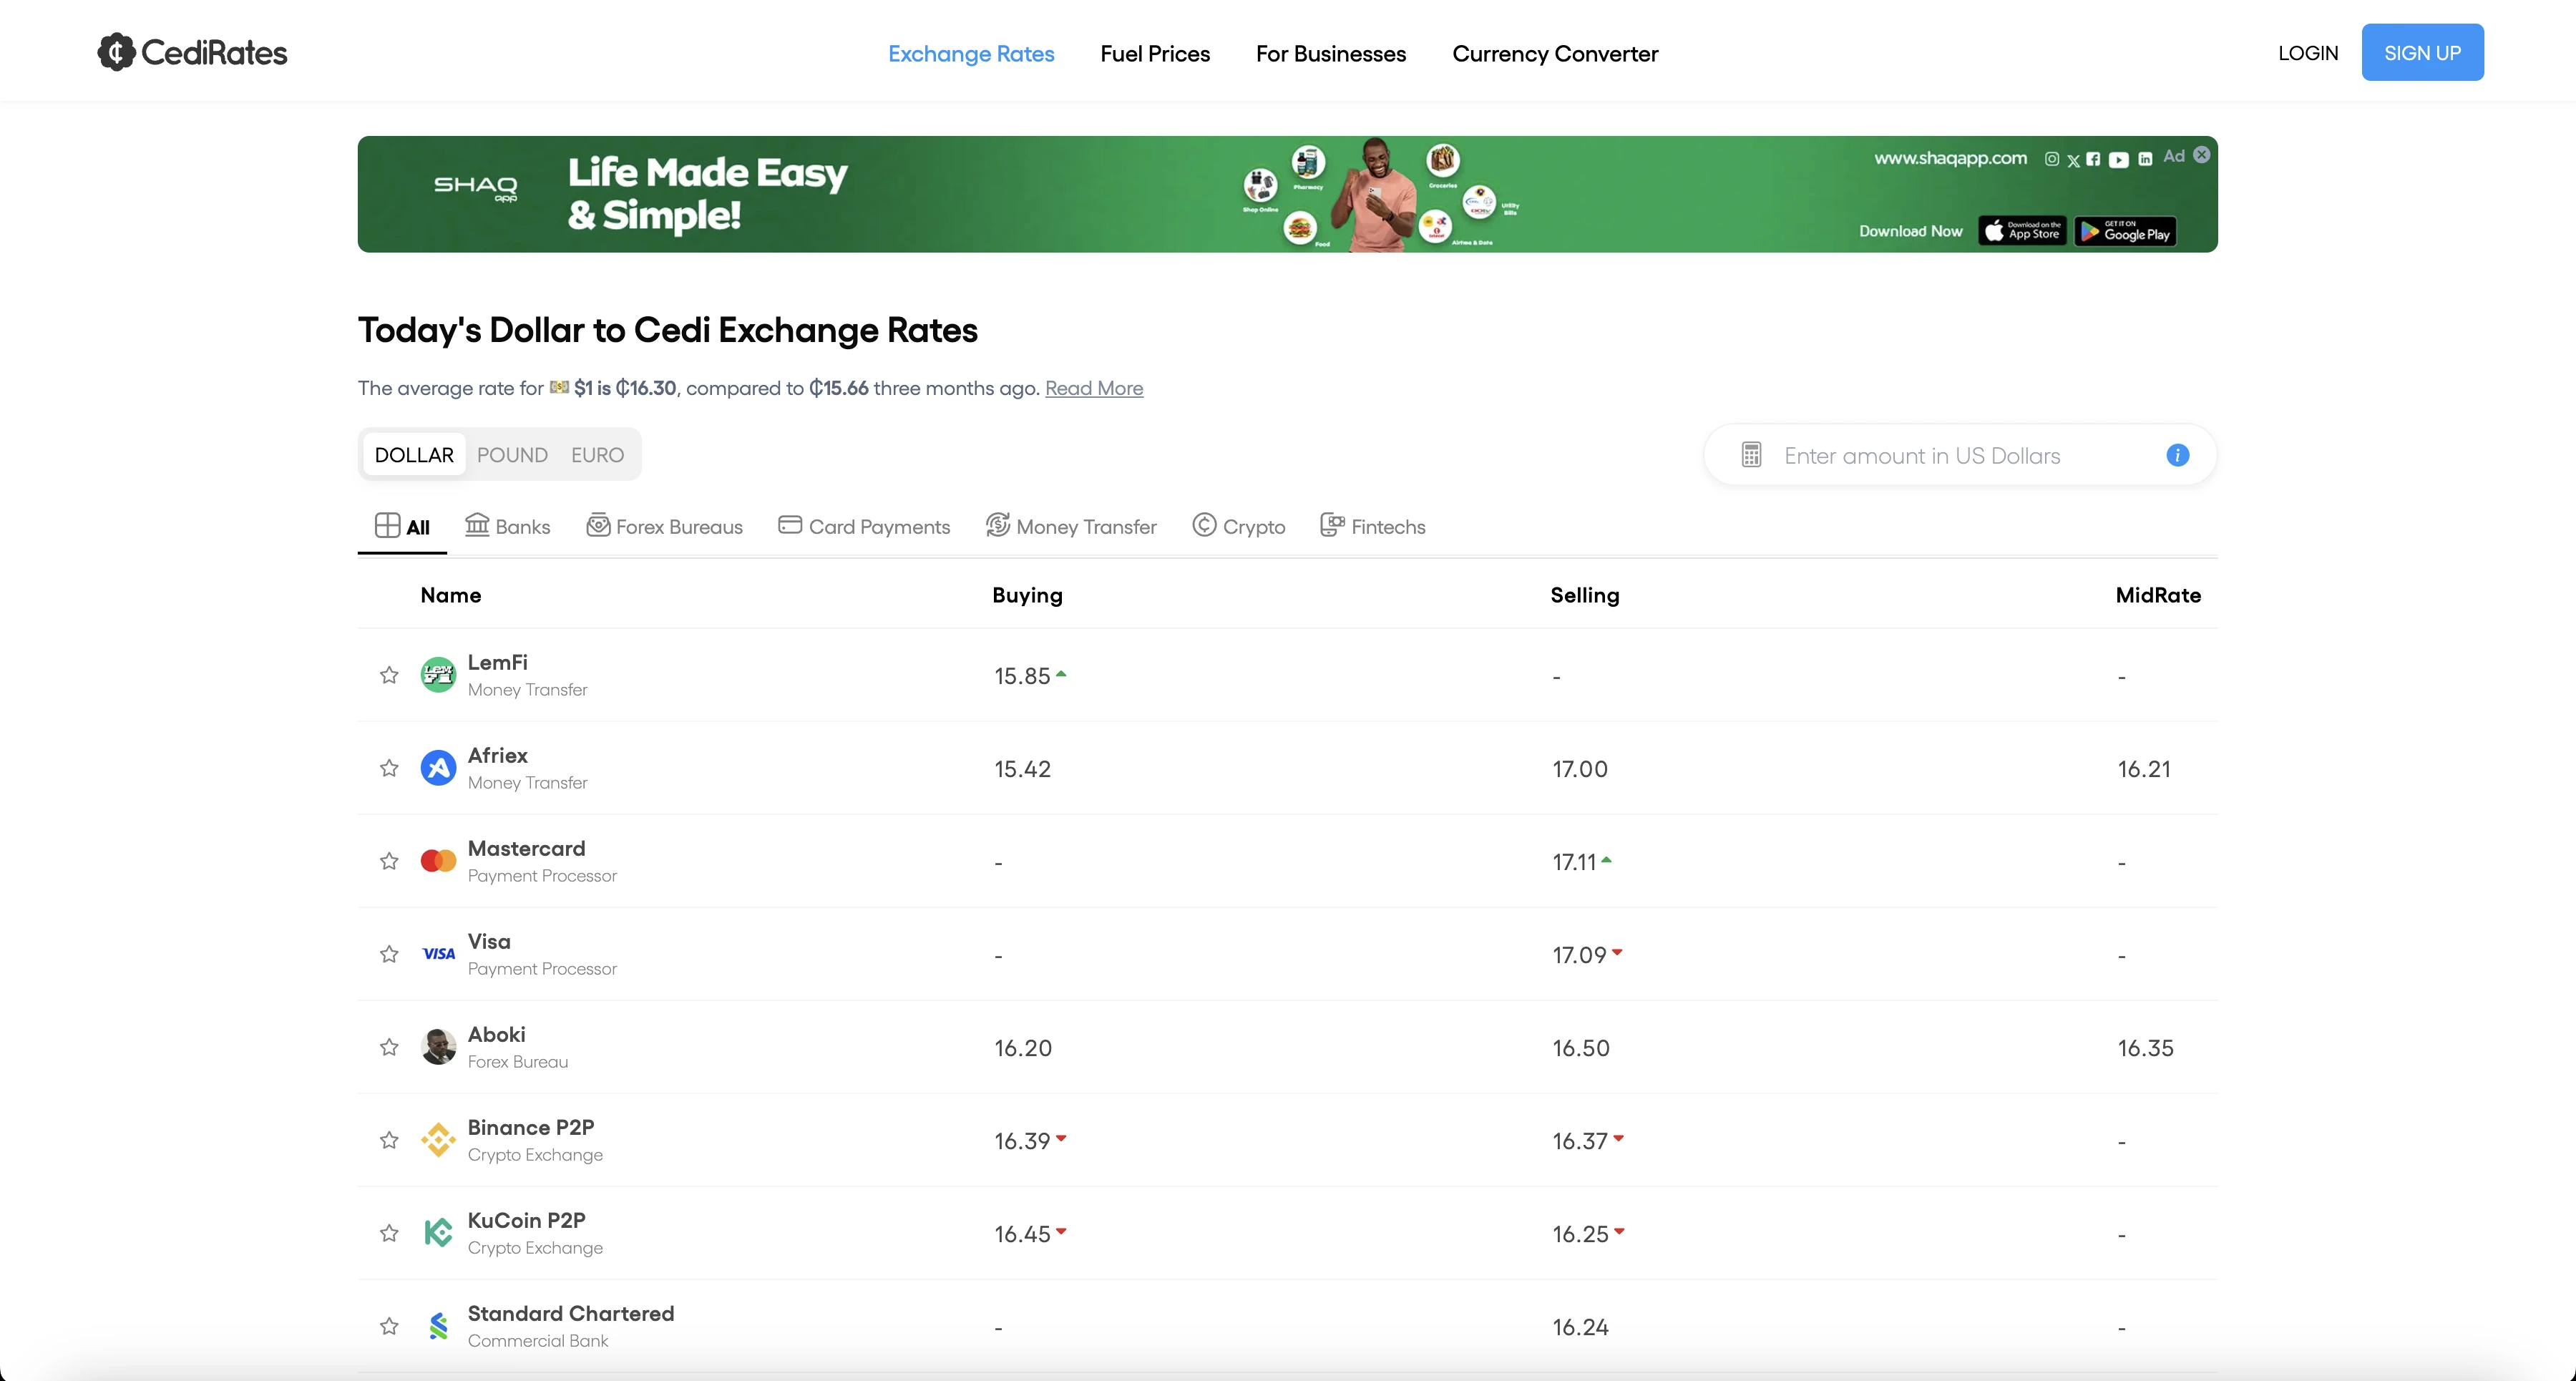This screenshot has height=1381, width=2576.
Task: Click LemFi buying rate 15.85
Action: [x=1022, y=676]
